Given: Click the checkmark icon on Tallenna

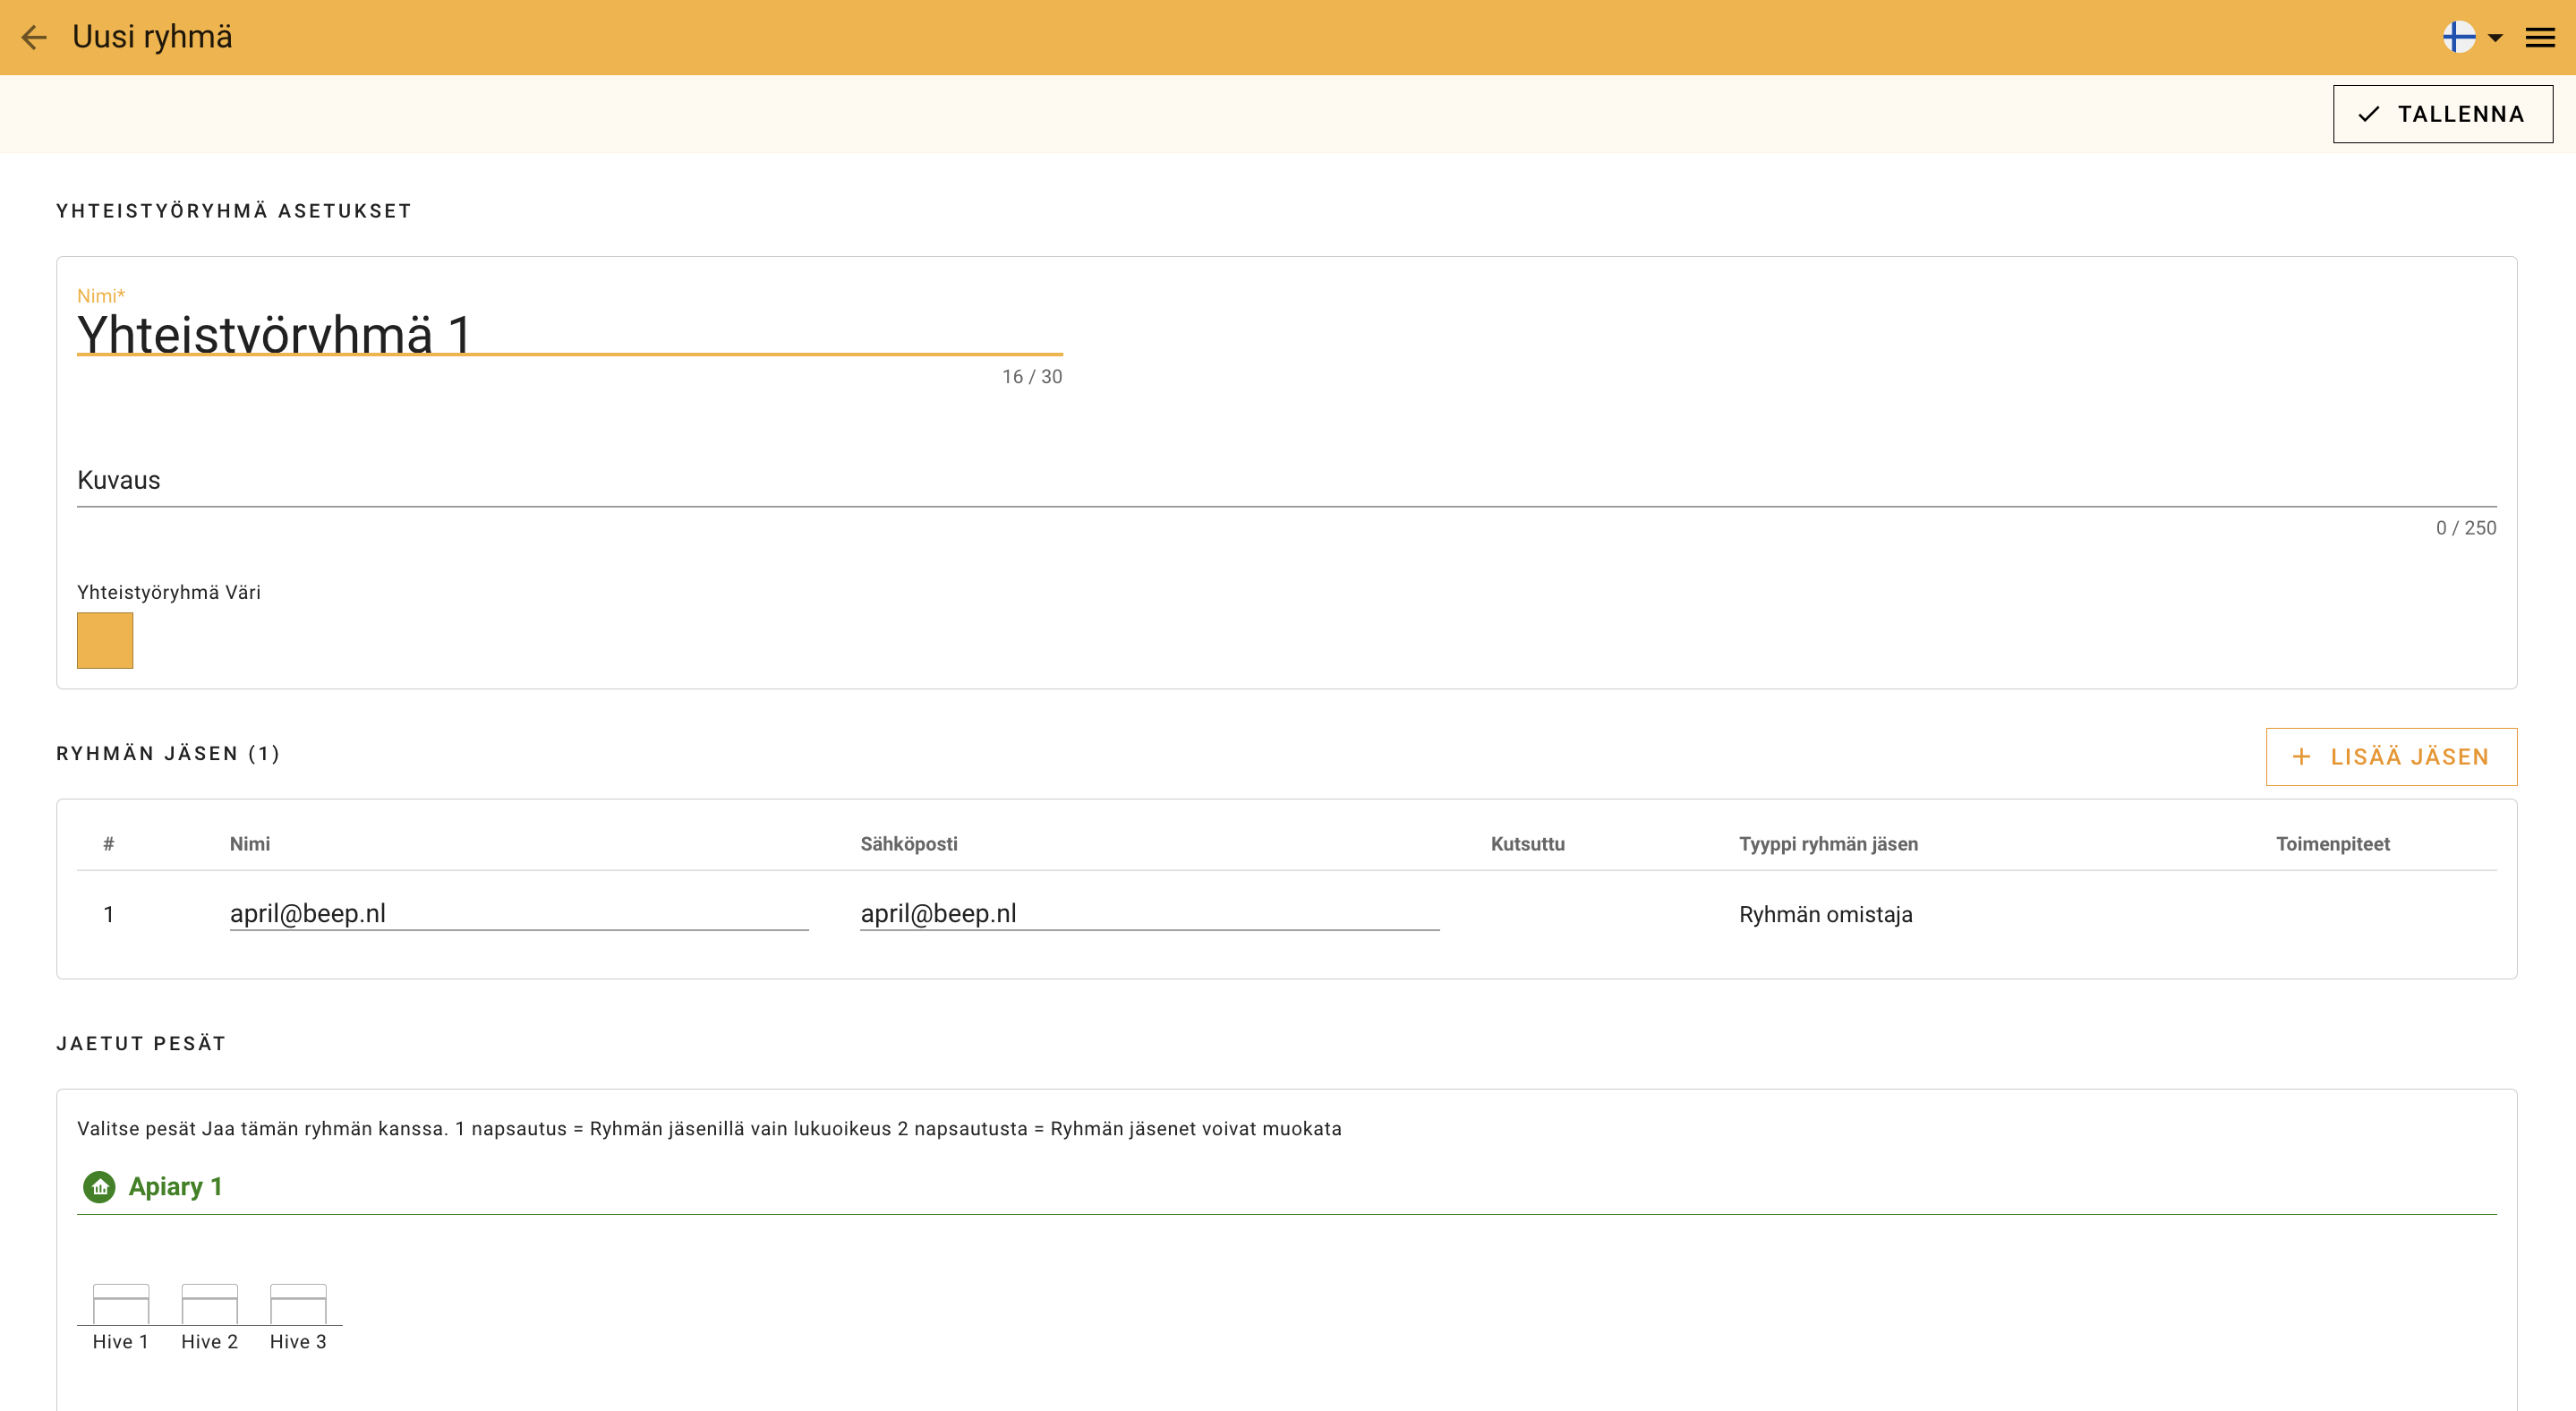Looking at the screenshot, I should click(2368, 114).
